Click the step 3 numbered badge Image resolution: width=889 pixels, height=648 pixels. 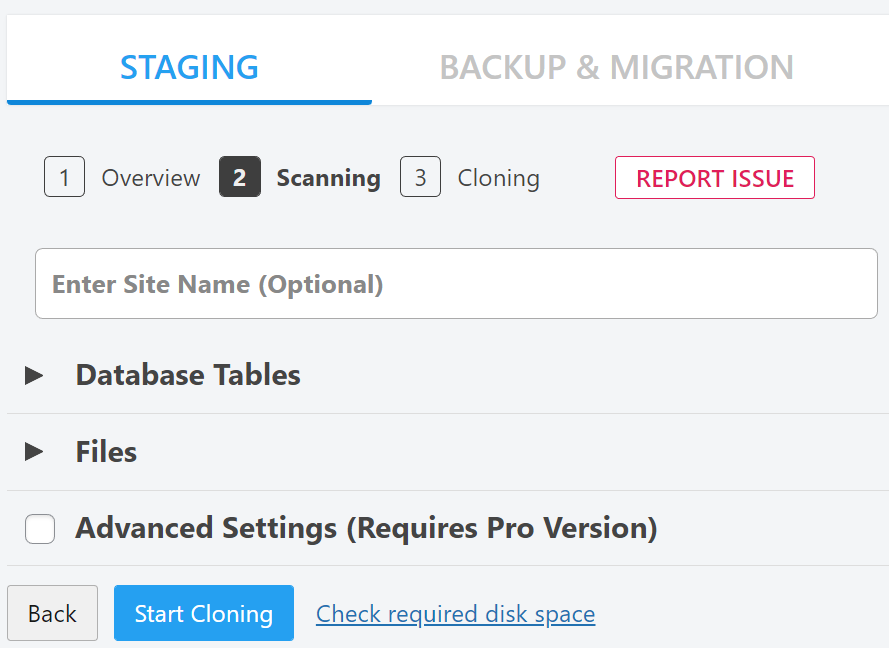420,177
